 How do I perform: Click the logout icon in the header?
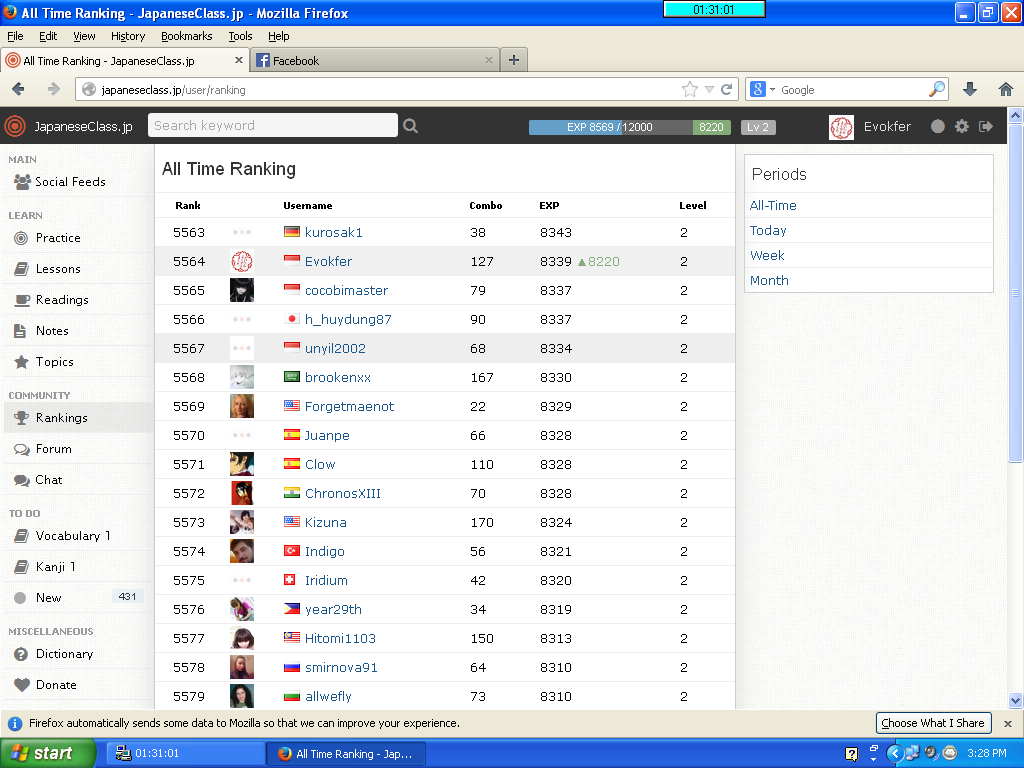click(x=986, y=126)
